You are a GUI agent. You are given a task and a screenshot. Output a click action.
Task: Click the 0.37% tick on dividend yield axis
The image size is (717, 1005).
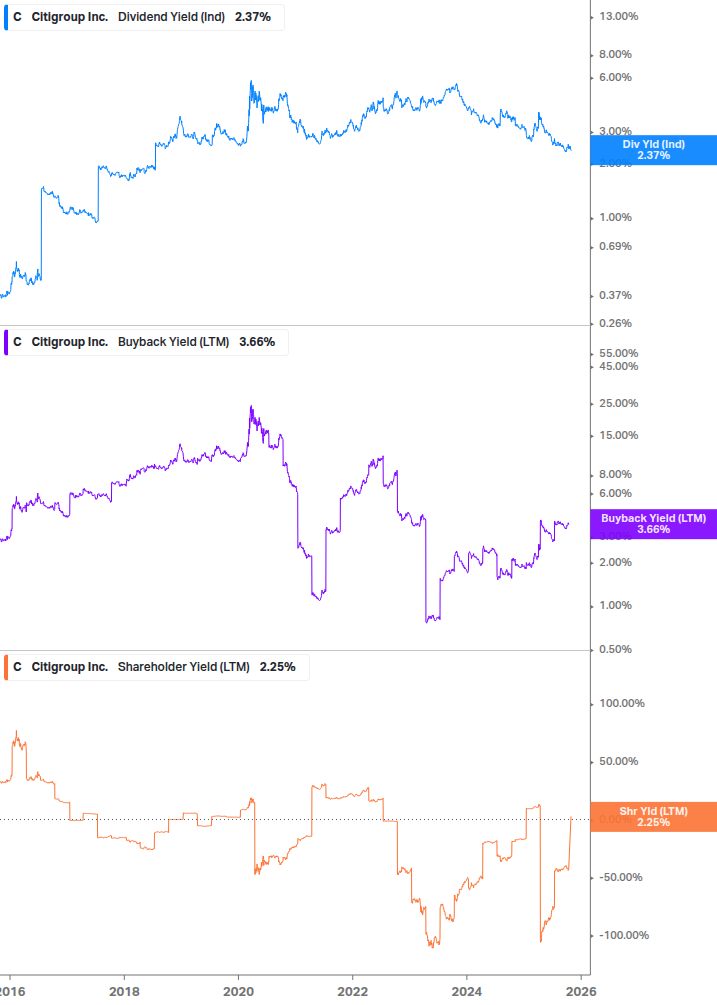(615, 295)
